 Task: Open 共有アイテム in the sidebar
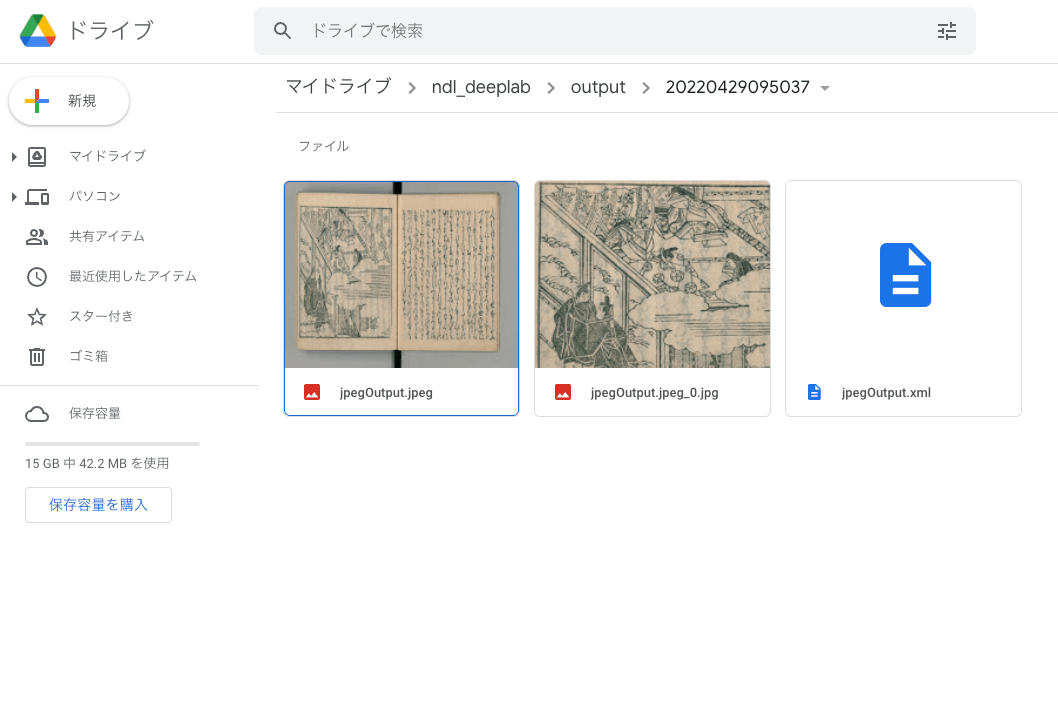click(x=107, y=236)
